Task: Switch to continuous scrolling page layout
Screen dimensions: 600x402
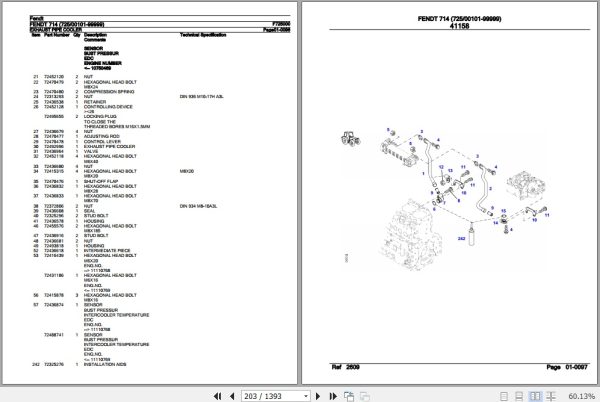Action: (x=519, y=397)
